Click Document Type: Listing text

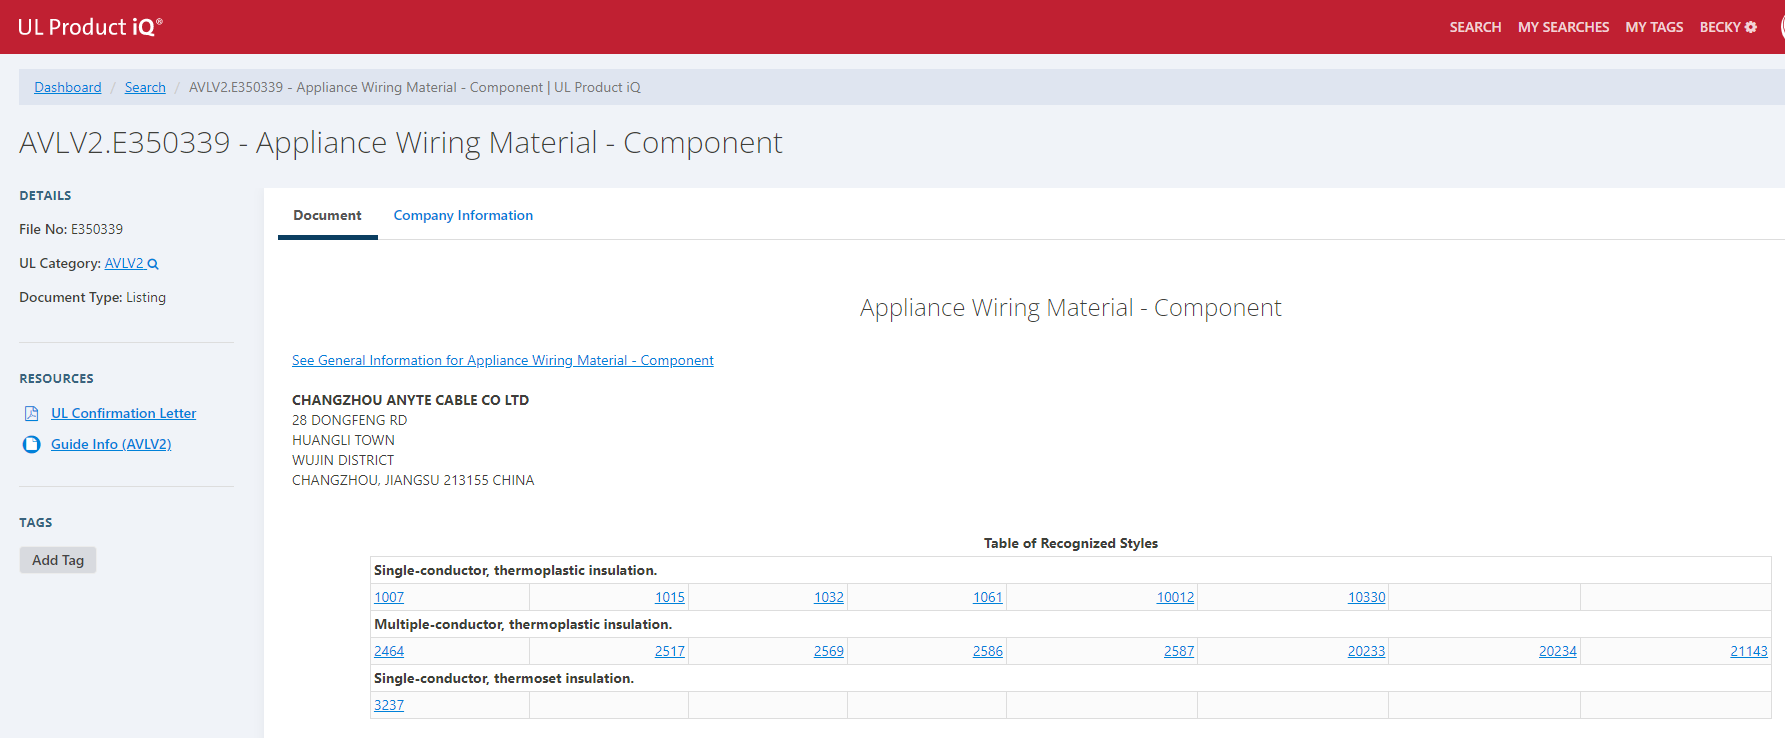pos(93,297)
